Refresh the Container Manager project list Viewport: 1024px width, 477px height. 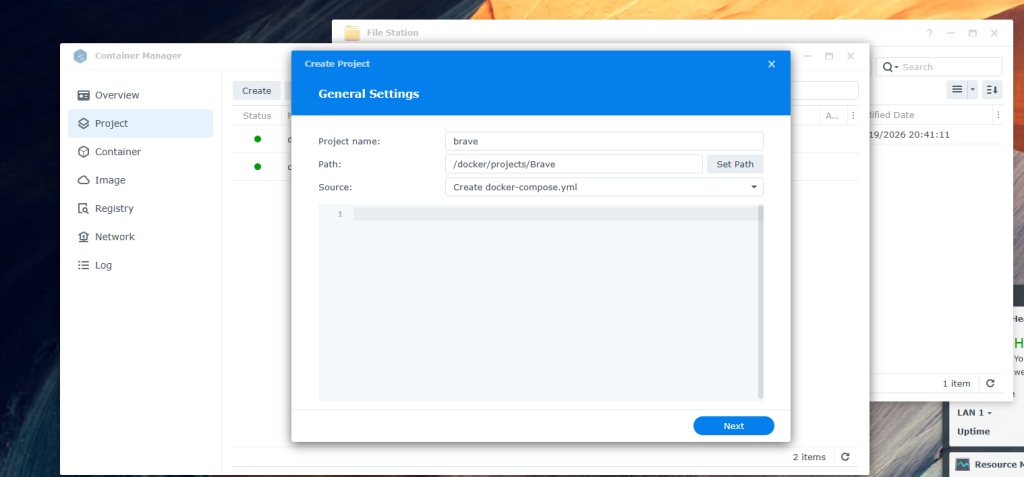[x=845, y=457]
